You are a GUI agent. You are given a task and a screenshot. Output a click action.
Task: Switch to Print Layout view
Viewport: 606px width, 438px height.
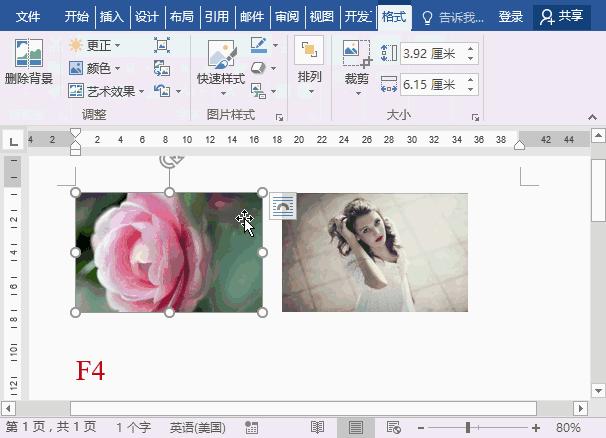click(356, 428)
